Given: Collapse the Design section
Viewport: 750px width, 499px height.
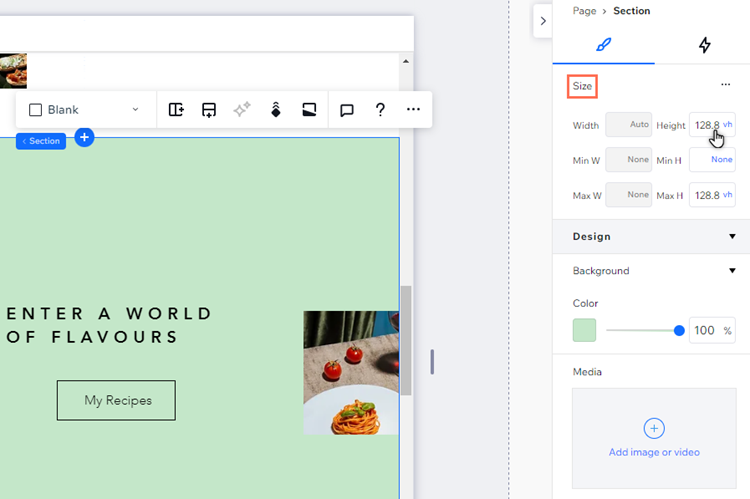Looking at the screenshot, I should coord(732,236).
